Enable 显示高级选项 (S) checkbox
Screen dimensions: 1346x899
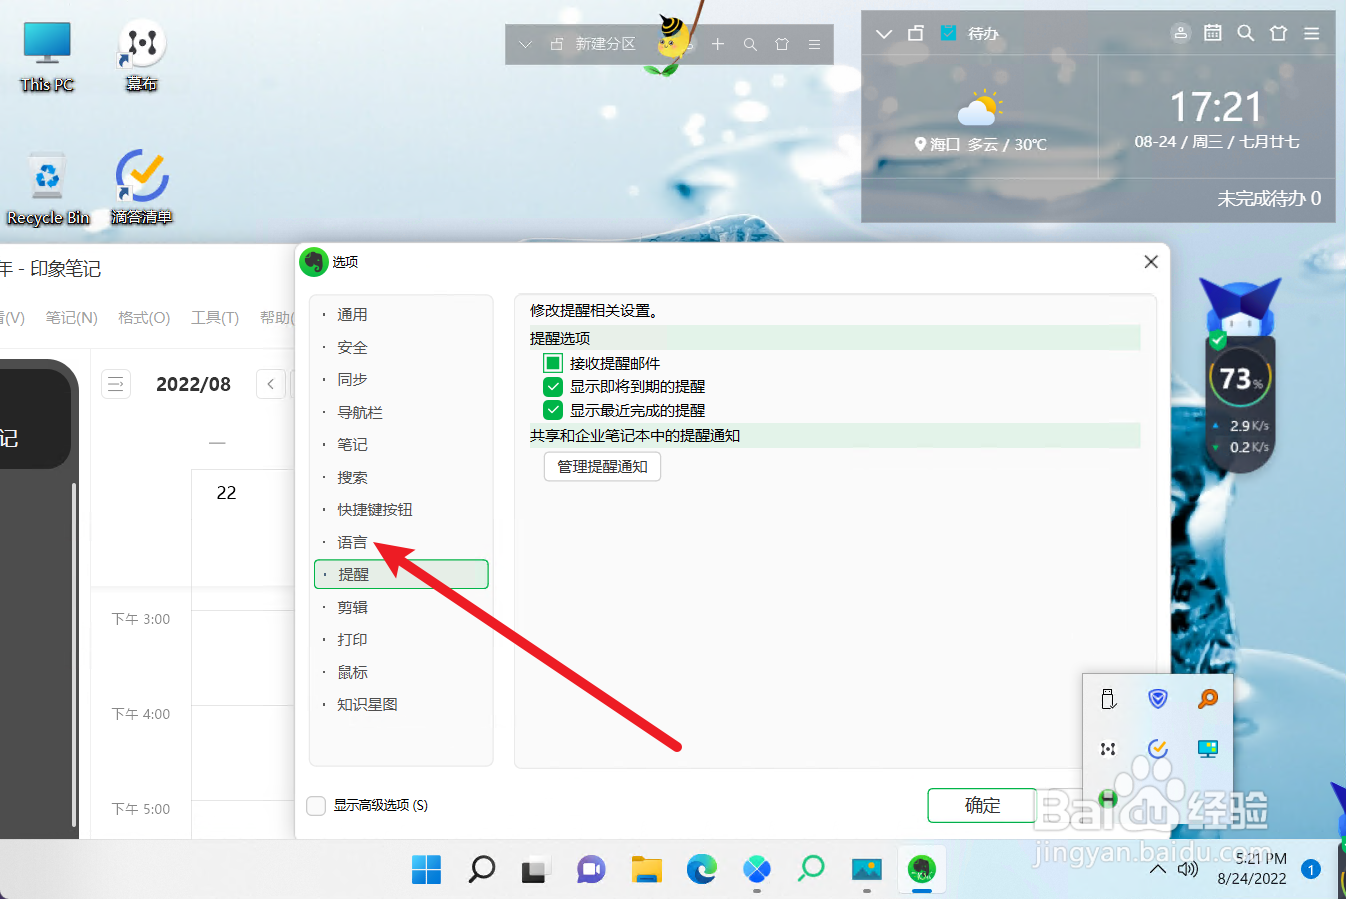pos(316,805)
